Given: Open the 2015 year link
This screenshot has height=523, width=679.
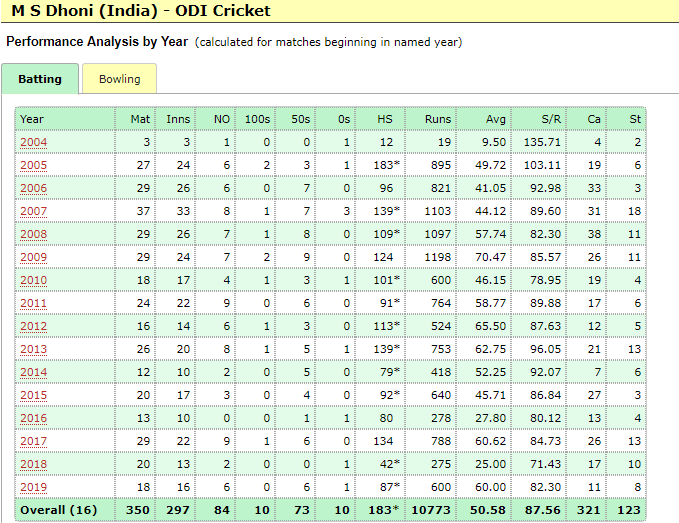Looking at the screenshot, I should coord(33,395).
